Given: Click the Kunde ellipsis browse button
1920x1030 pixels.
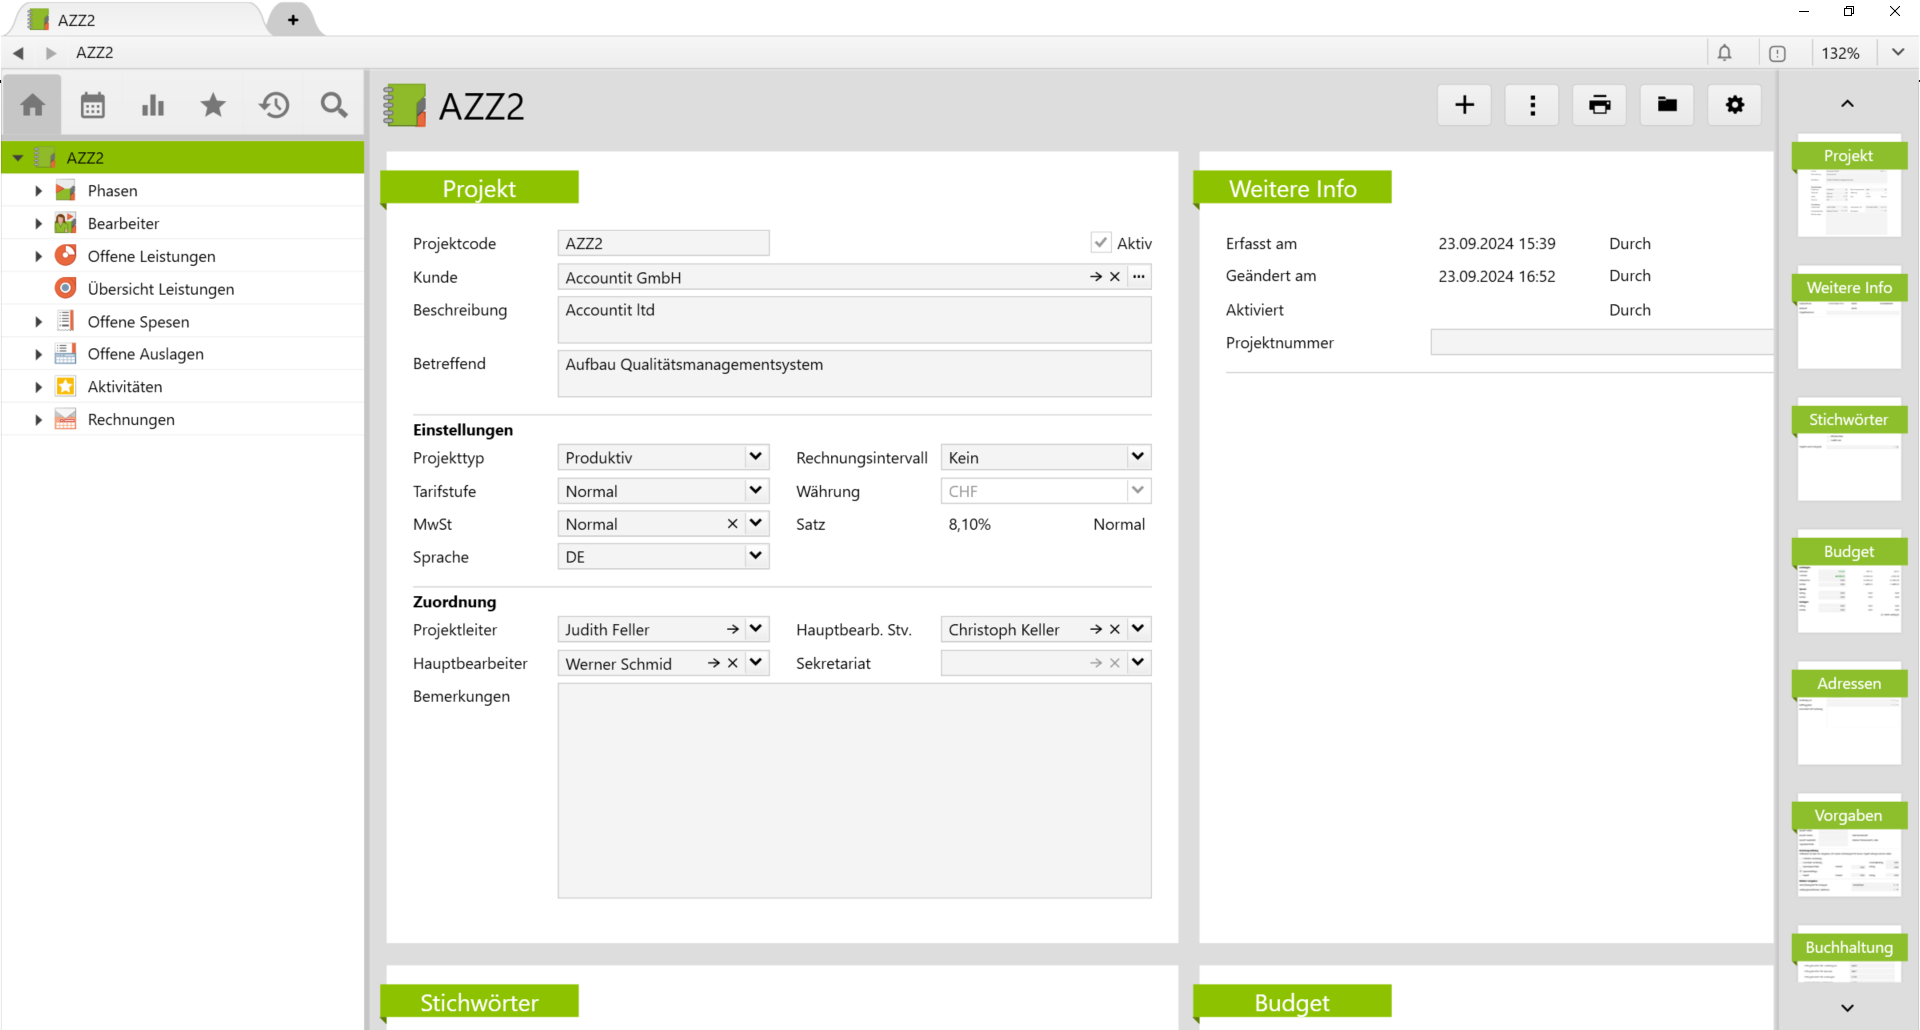Looking at the screenshot, I should pos(1139,277).
